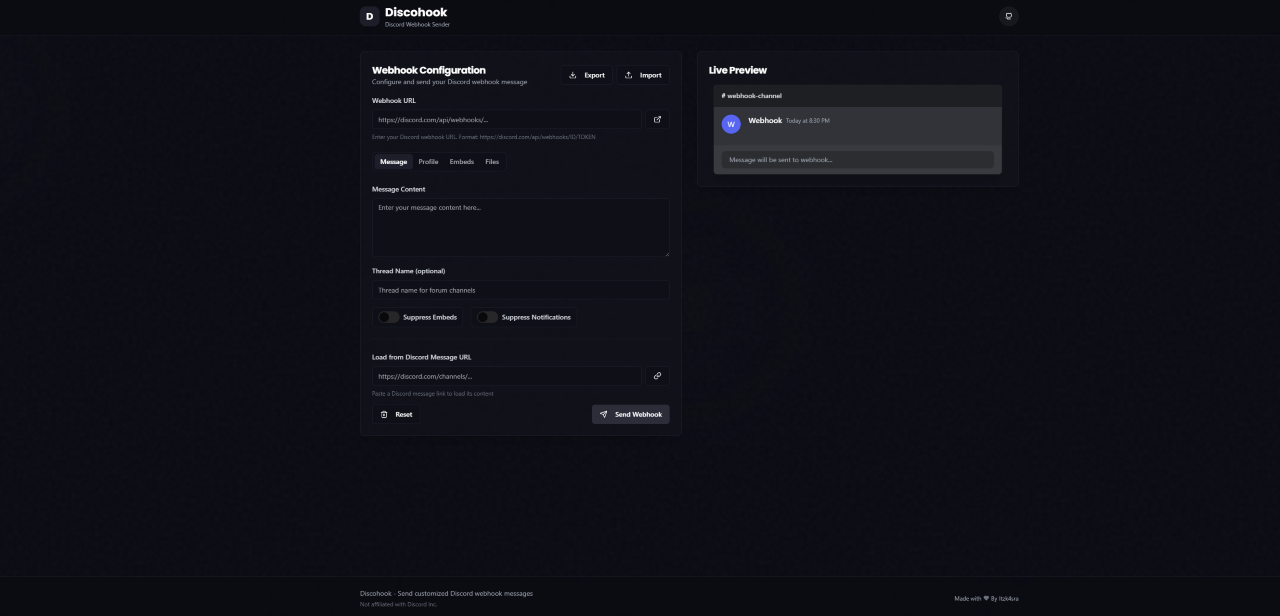Click the Import upload icon

(x=627, y=75)
